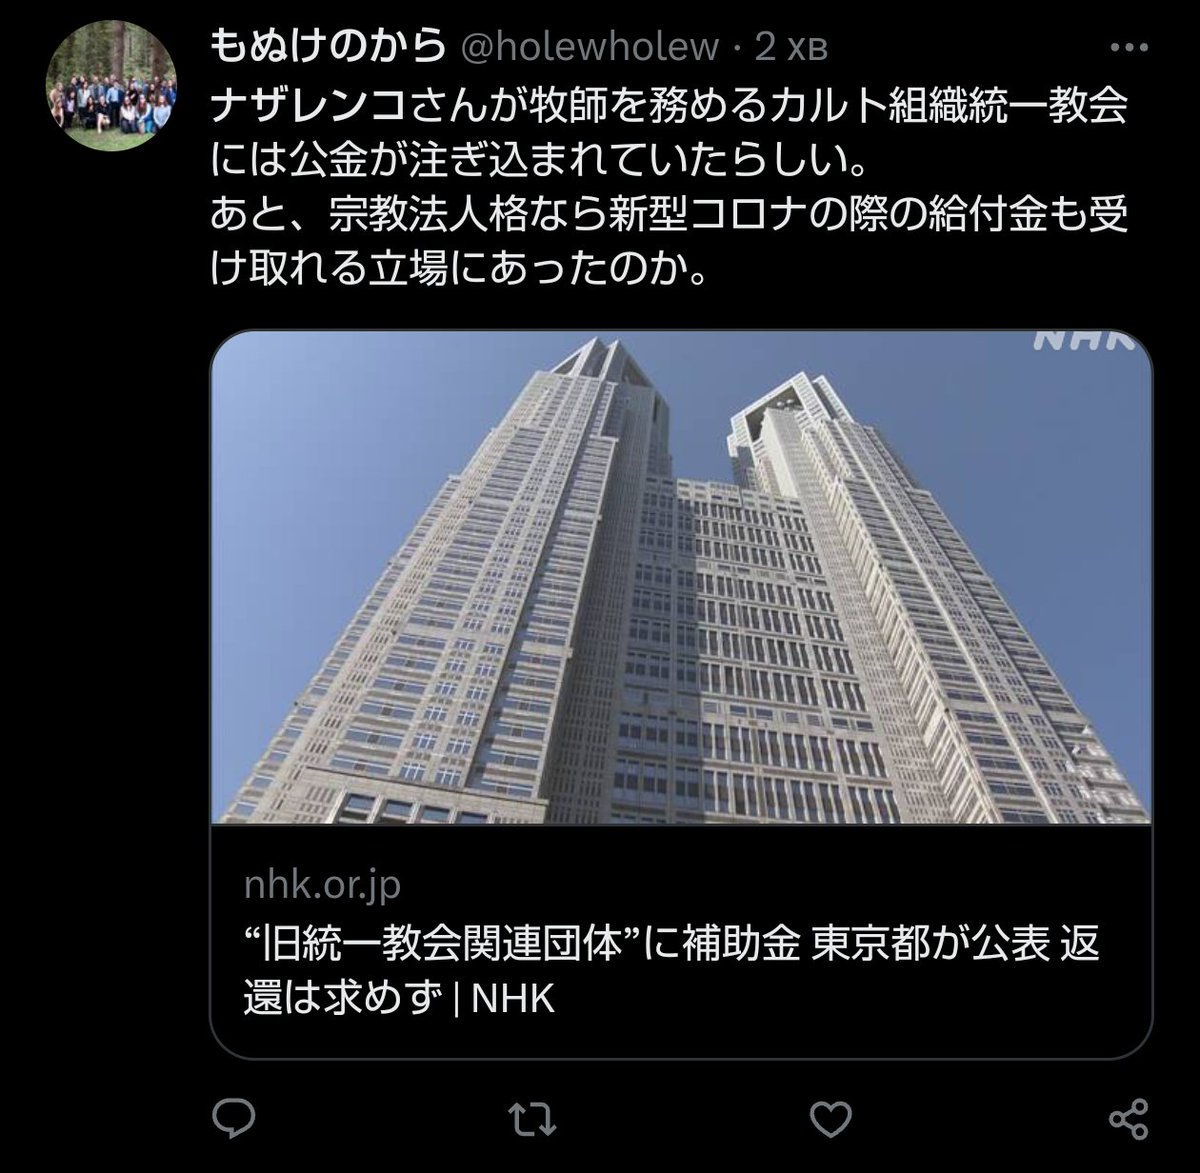Click the tweet line starting with あと、宗教法人格

[670, 216]
